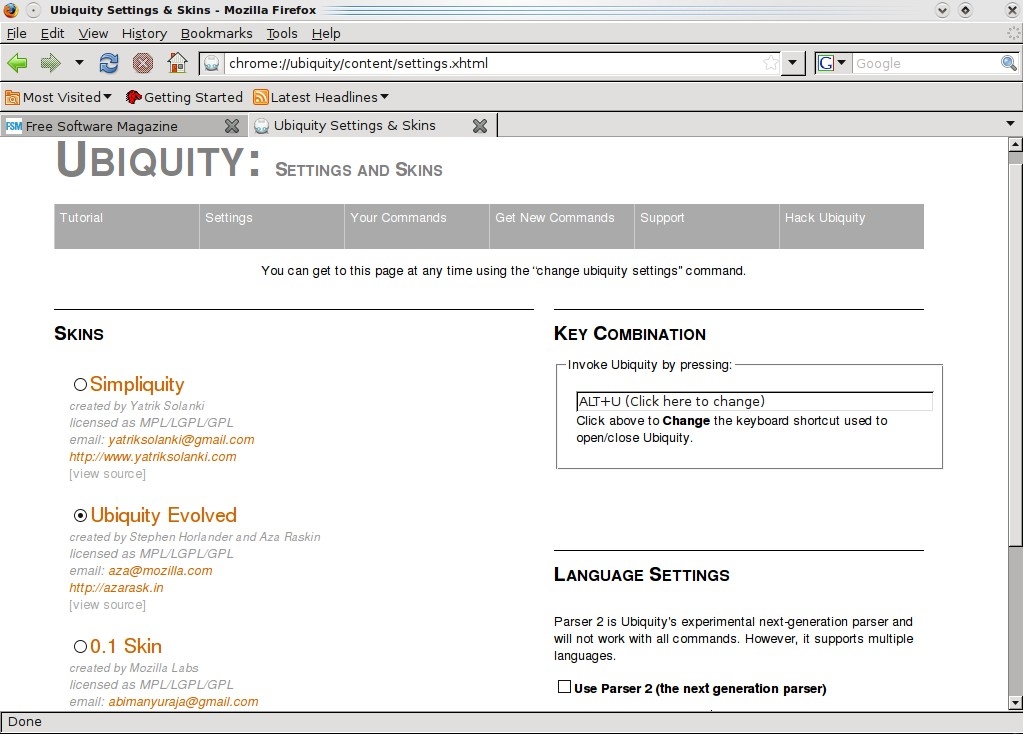Expand the Most Visited bookmarks dropdown
This screenshot has width=1023, height=734.
(108, 97)
